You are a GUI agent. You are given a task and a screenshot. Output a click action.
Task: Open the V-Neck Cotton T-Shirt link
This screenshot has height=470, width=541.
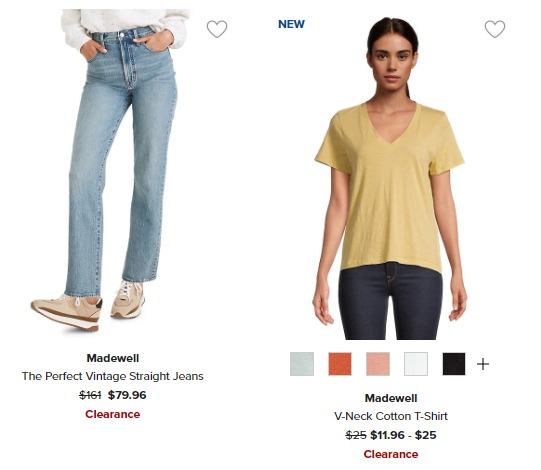(x=391, y=416)
